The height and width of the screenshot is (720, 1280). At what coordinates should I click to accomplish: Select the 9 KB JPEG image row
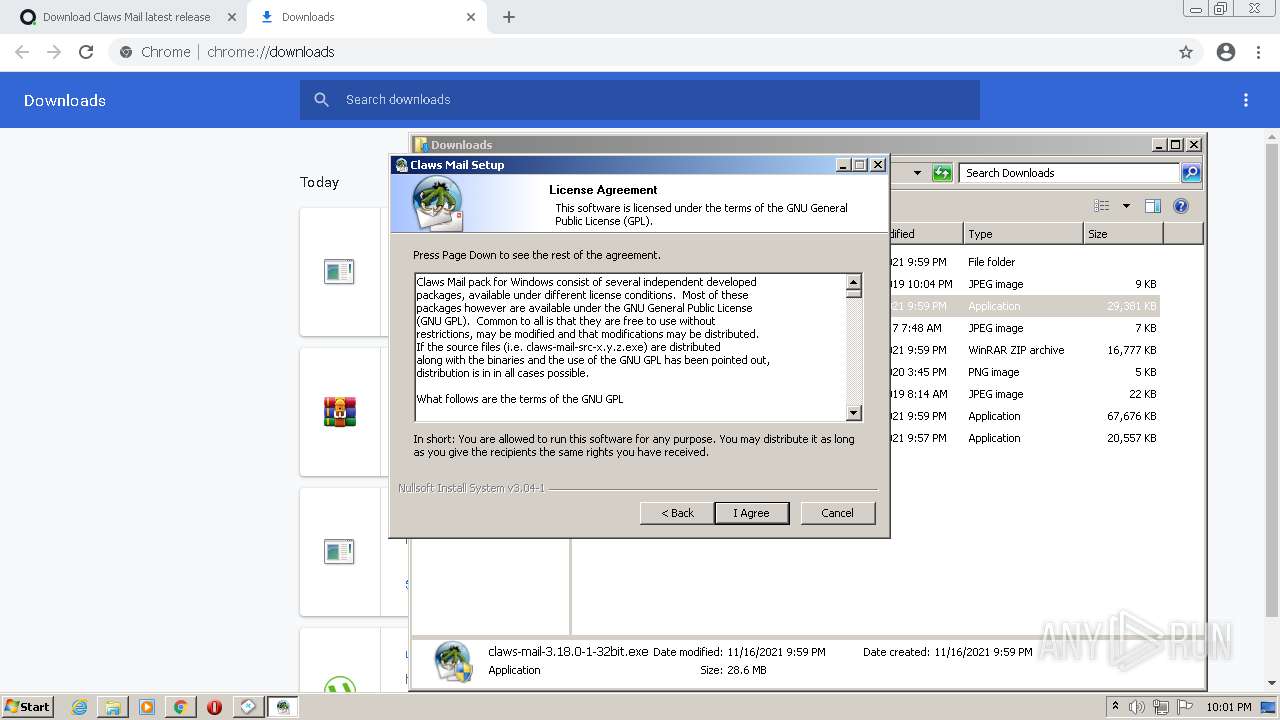point(1024,284)
